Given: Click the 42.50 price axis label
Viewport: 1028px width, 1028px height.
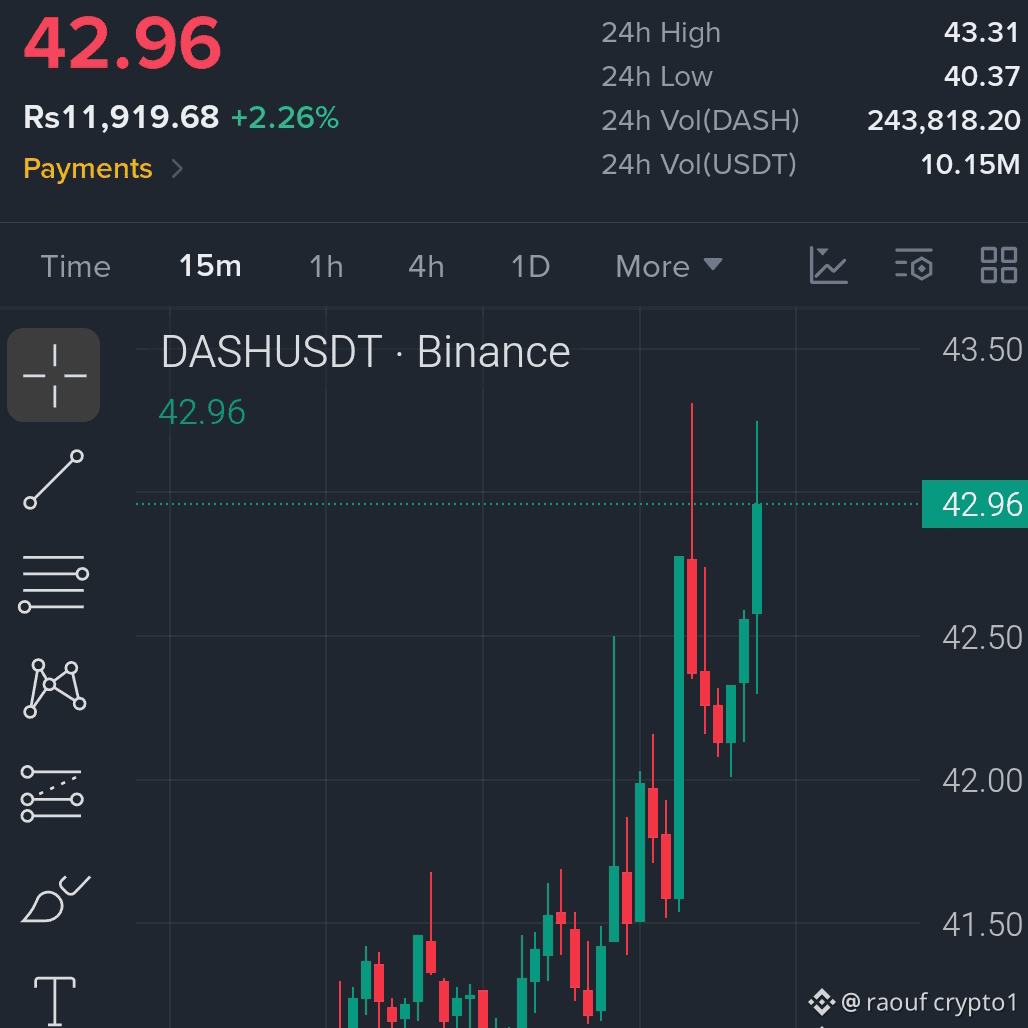Looking at the screenshot, I should 982,637.
